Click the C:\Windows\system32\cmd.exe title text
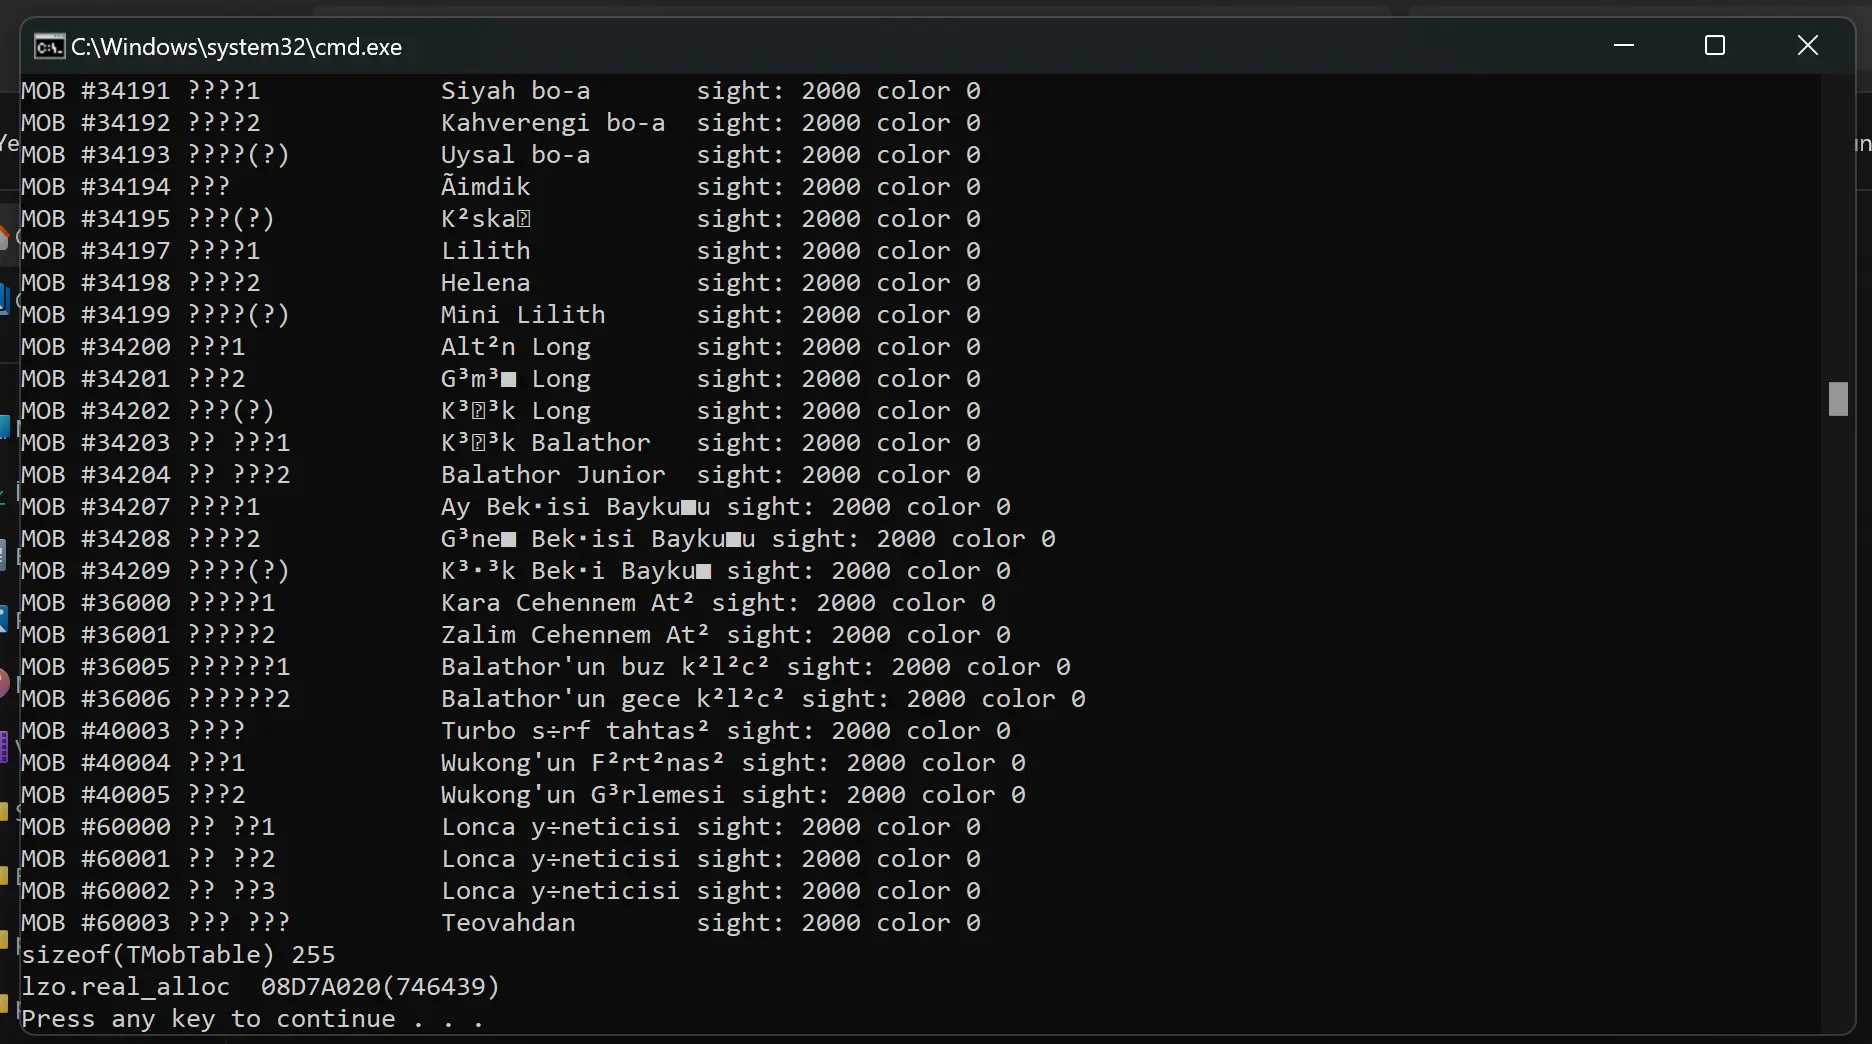1872x1044 pixels. (236, 47)
